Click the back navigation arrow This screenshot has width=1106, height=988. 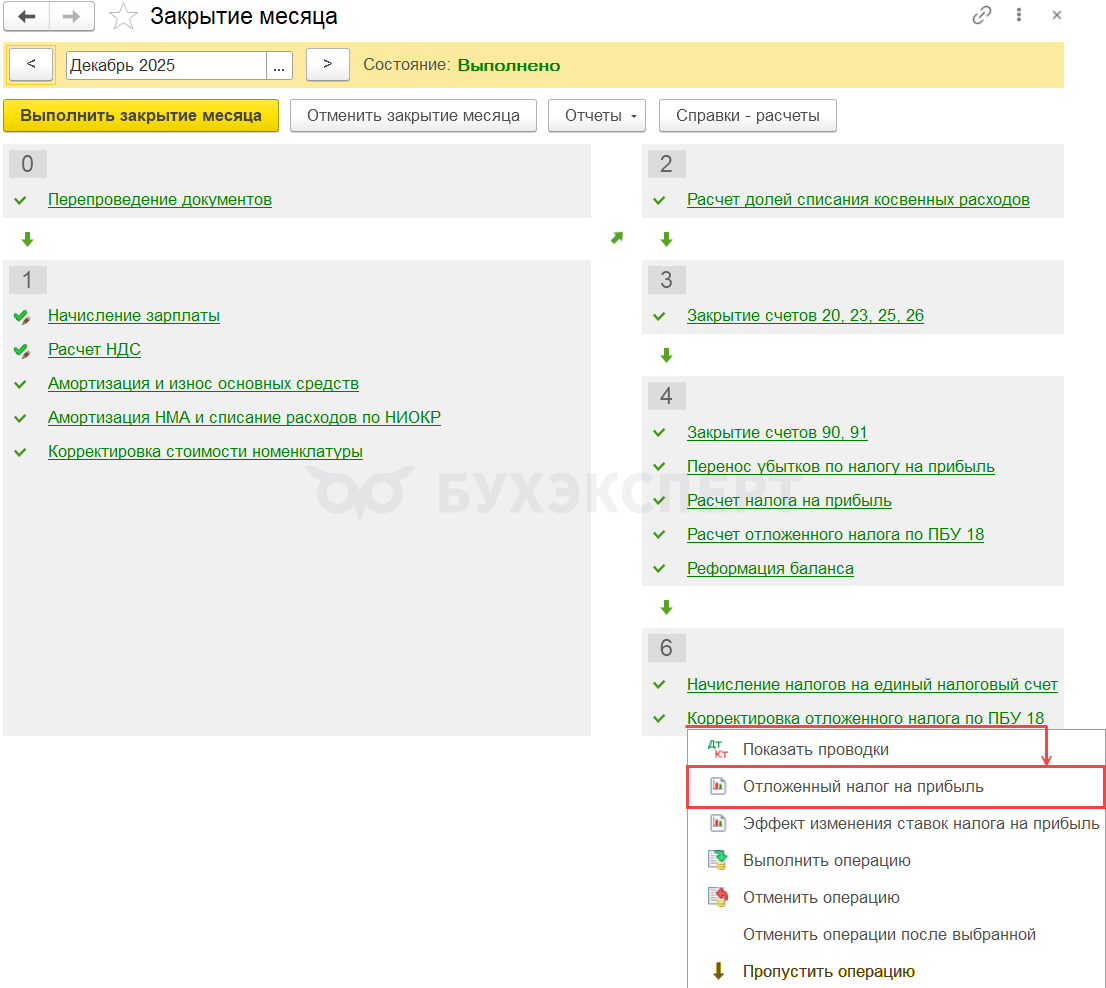(x=28, y=16)
